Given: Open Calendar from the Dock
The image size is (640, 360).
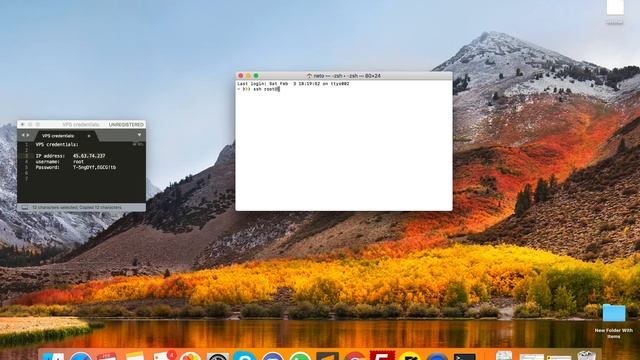Looking at the screenshot, I should pyautogui.click(x=107, y=356).
